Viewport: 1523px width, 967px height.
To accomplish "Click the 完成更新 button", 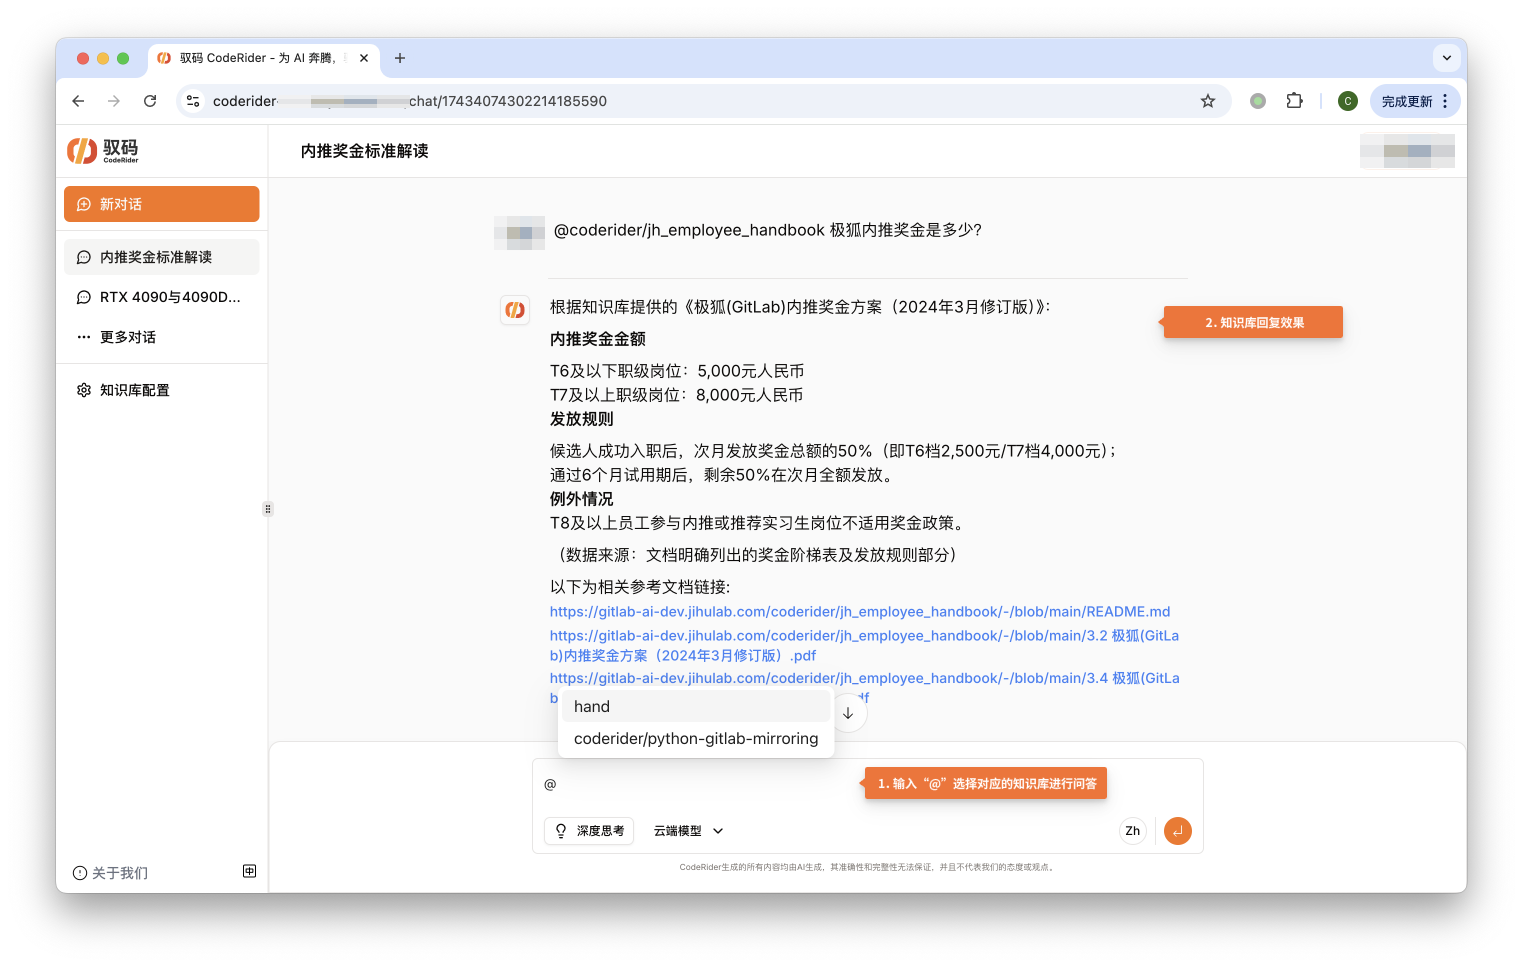I will point(1414,101).
